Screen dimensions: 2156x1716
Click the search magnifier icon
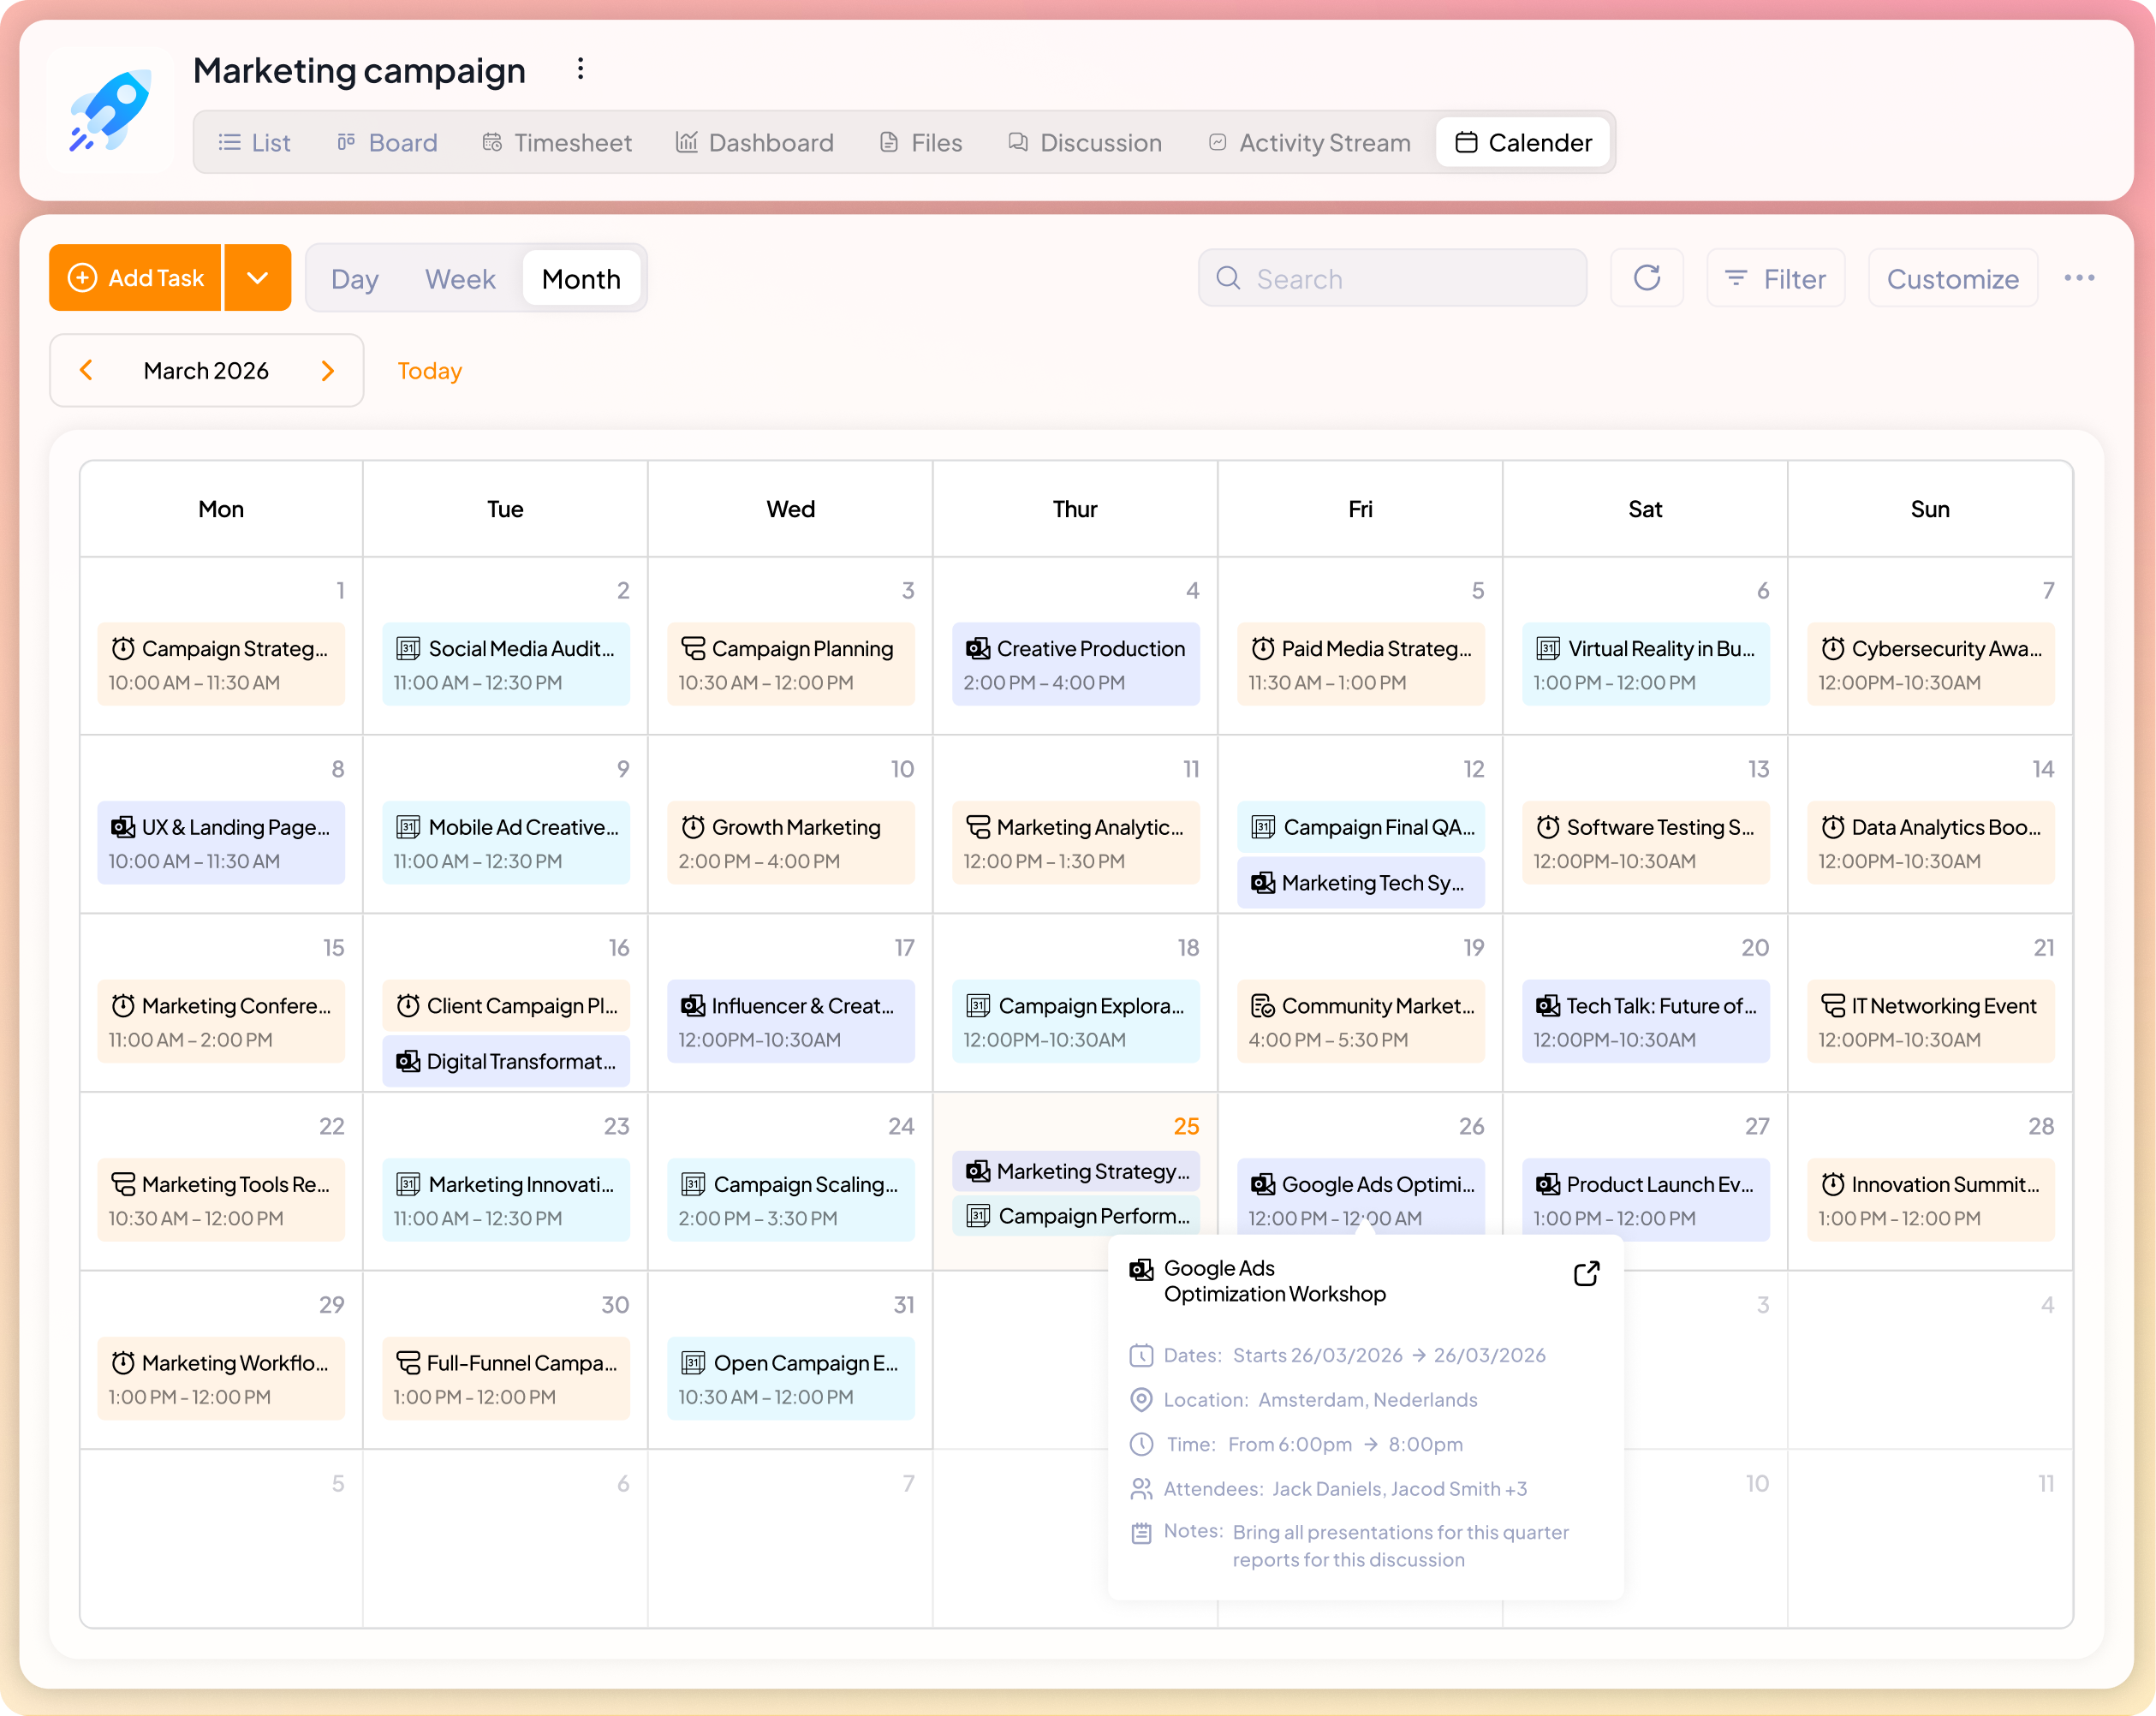(x=1228, y=278)
